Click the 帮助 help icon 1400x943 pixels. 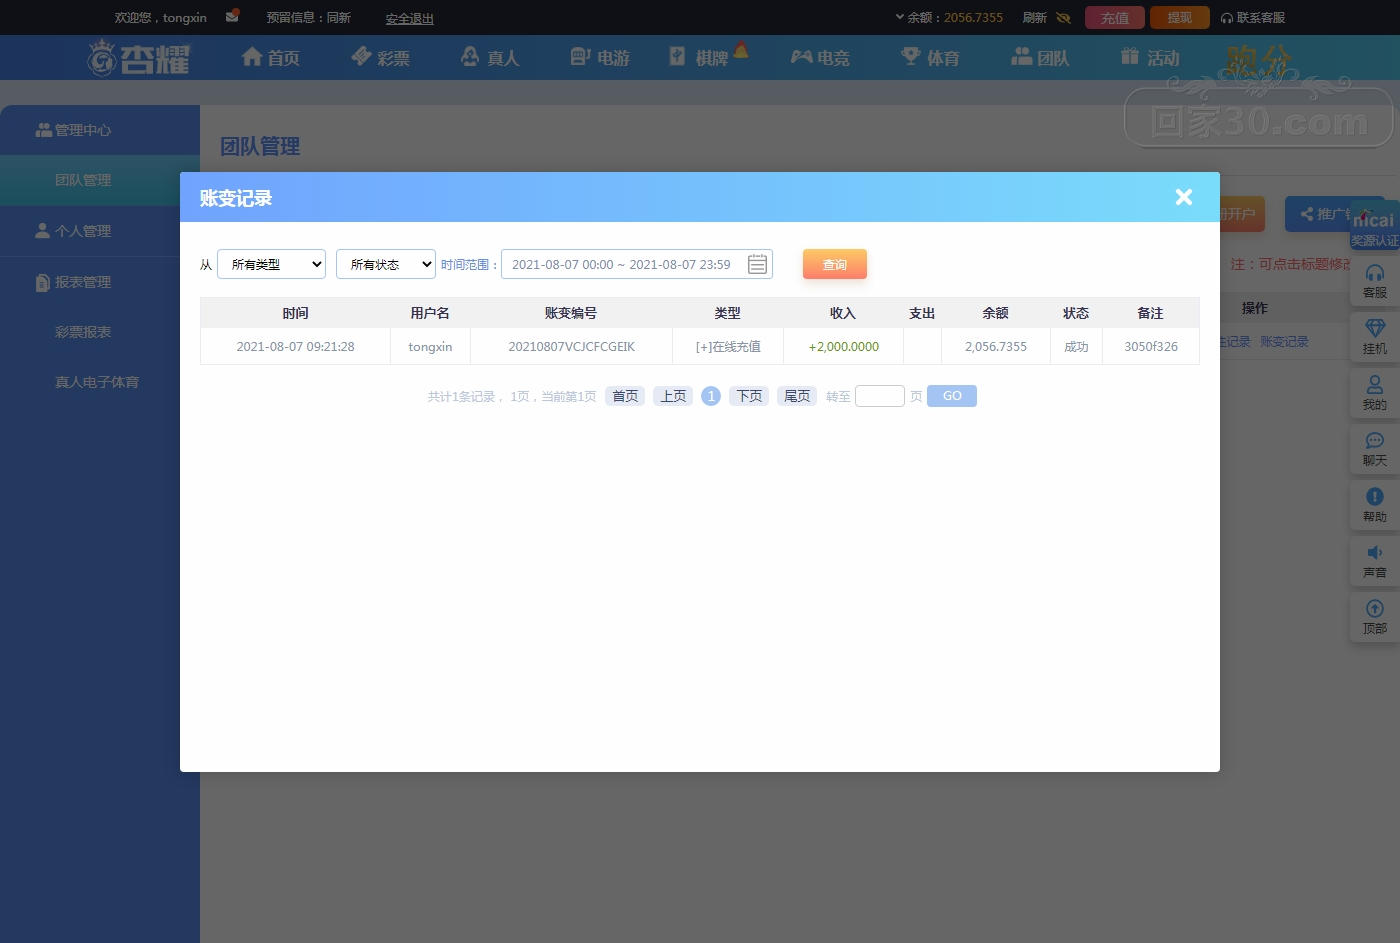1375,496
